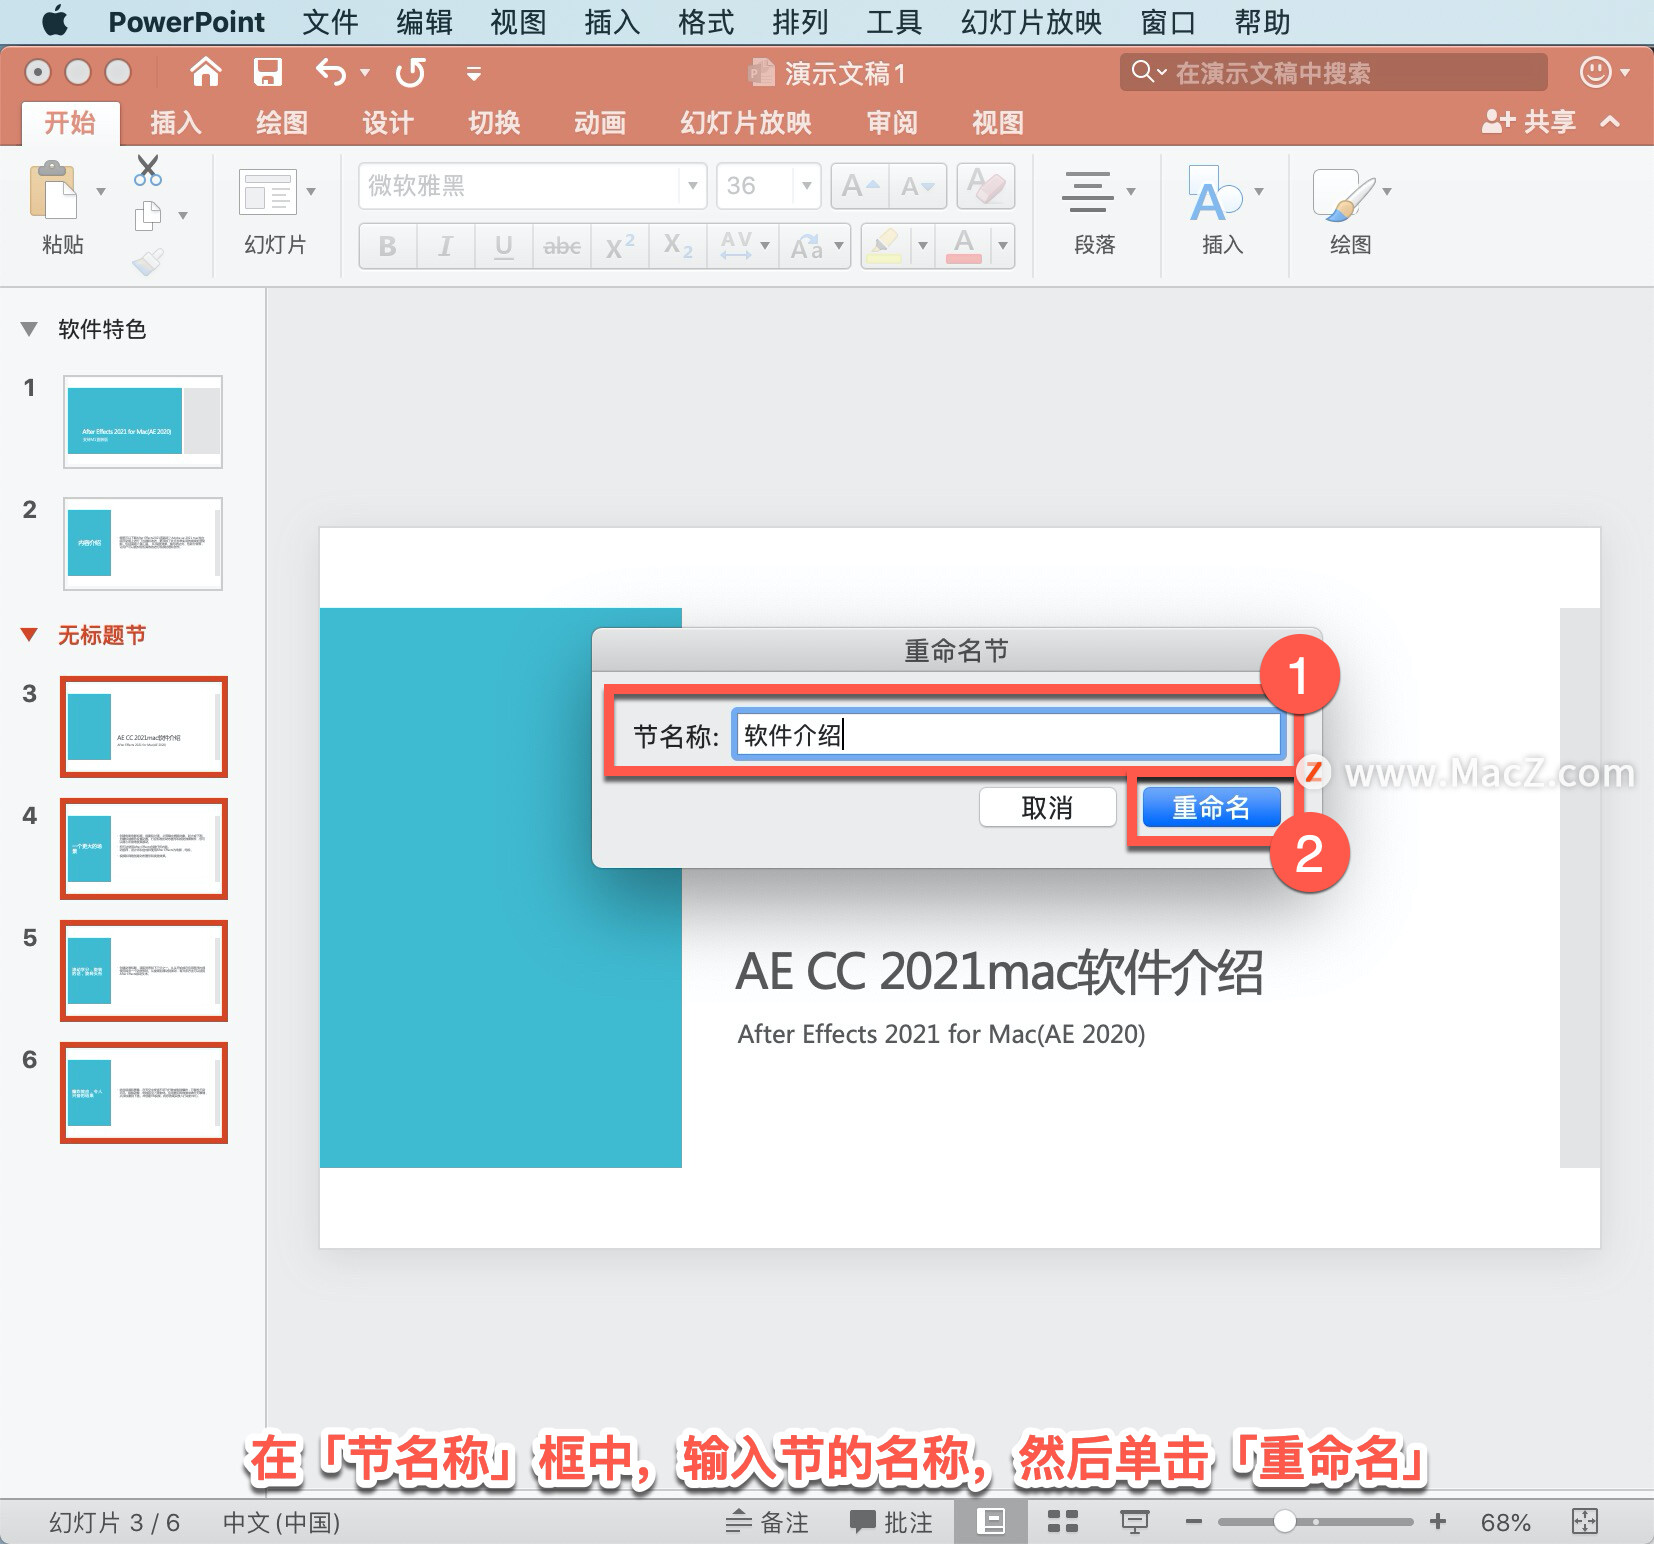Click the 取消 button in dialog

pyautogui.click(x=1047, y=808)
